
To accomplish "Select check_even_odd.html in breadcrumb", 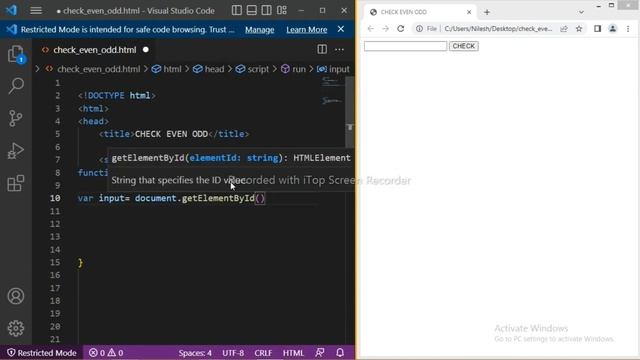I will [x=98, y=69].
